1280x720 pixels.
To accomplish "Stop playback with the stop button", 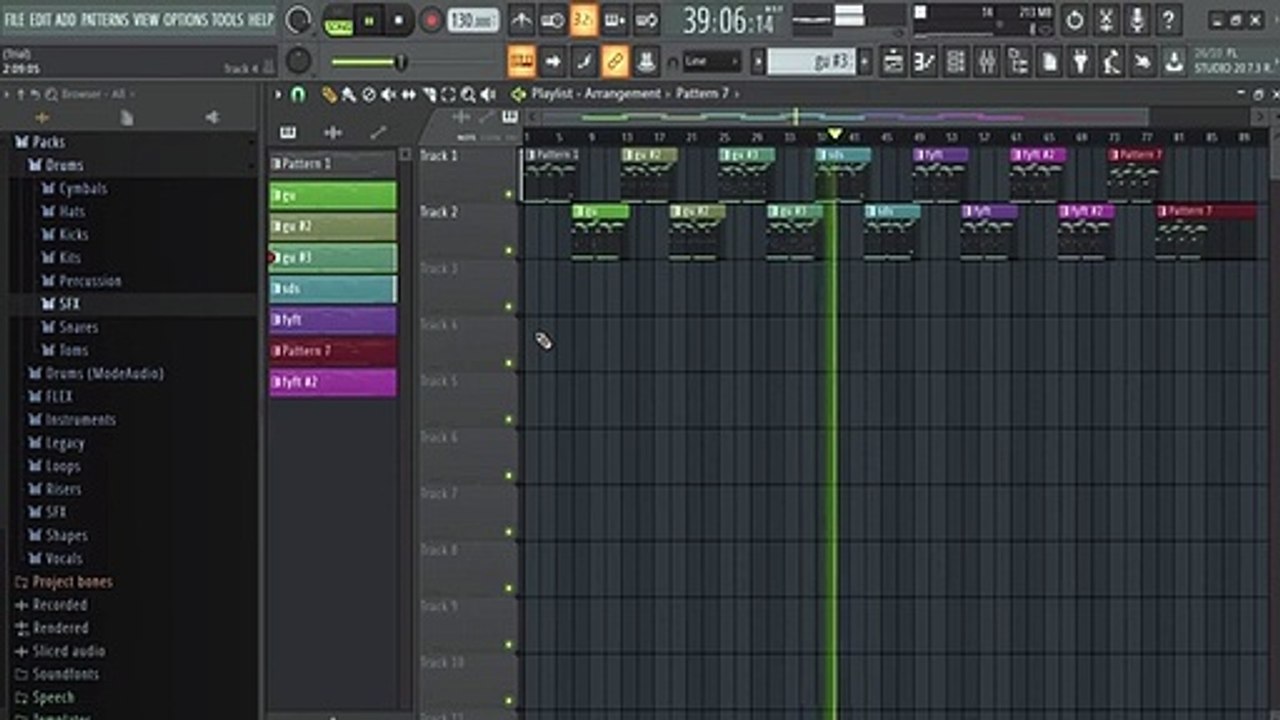I will pyautogui.click(x=399, y=20).
